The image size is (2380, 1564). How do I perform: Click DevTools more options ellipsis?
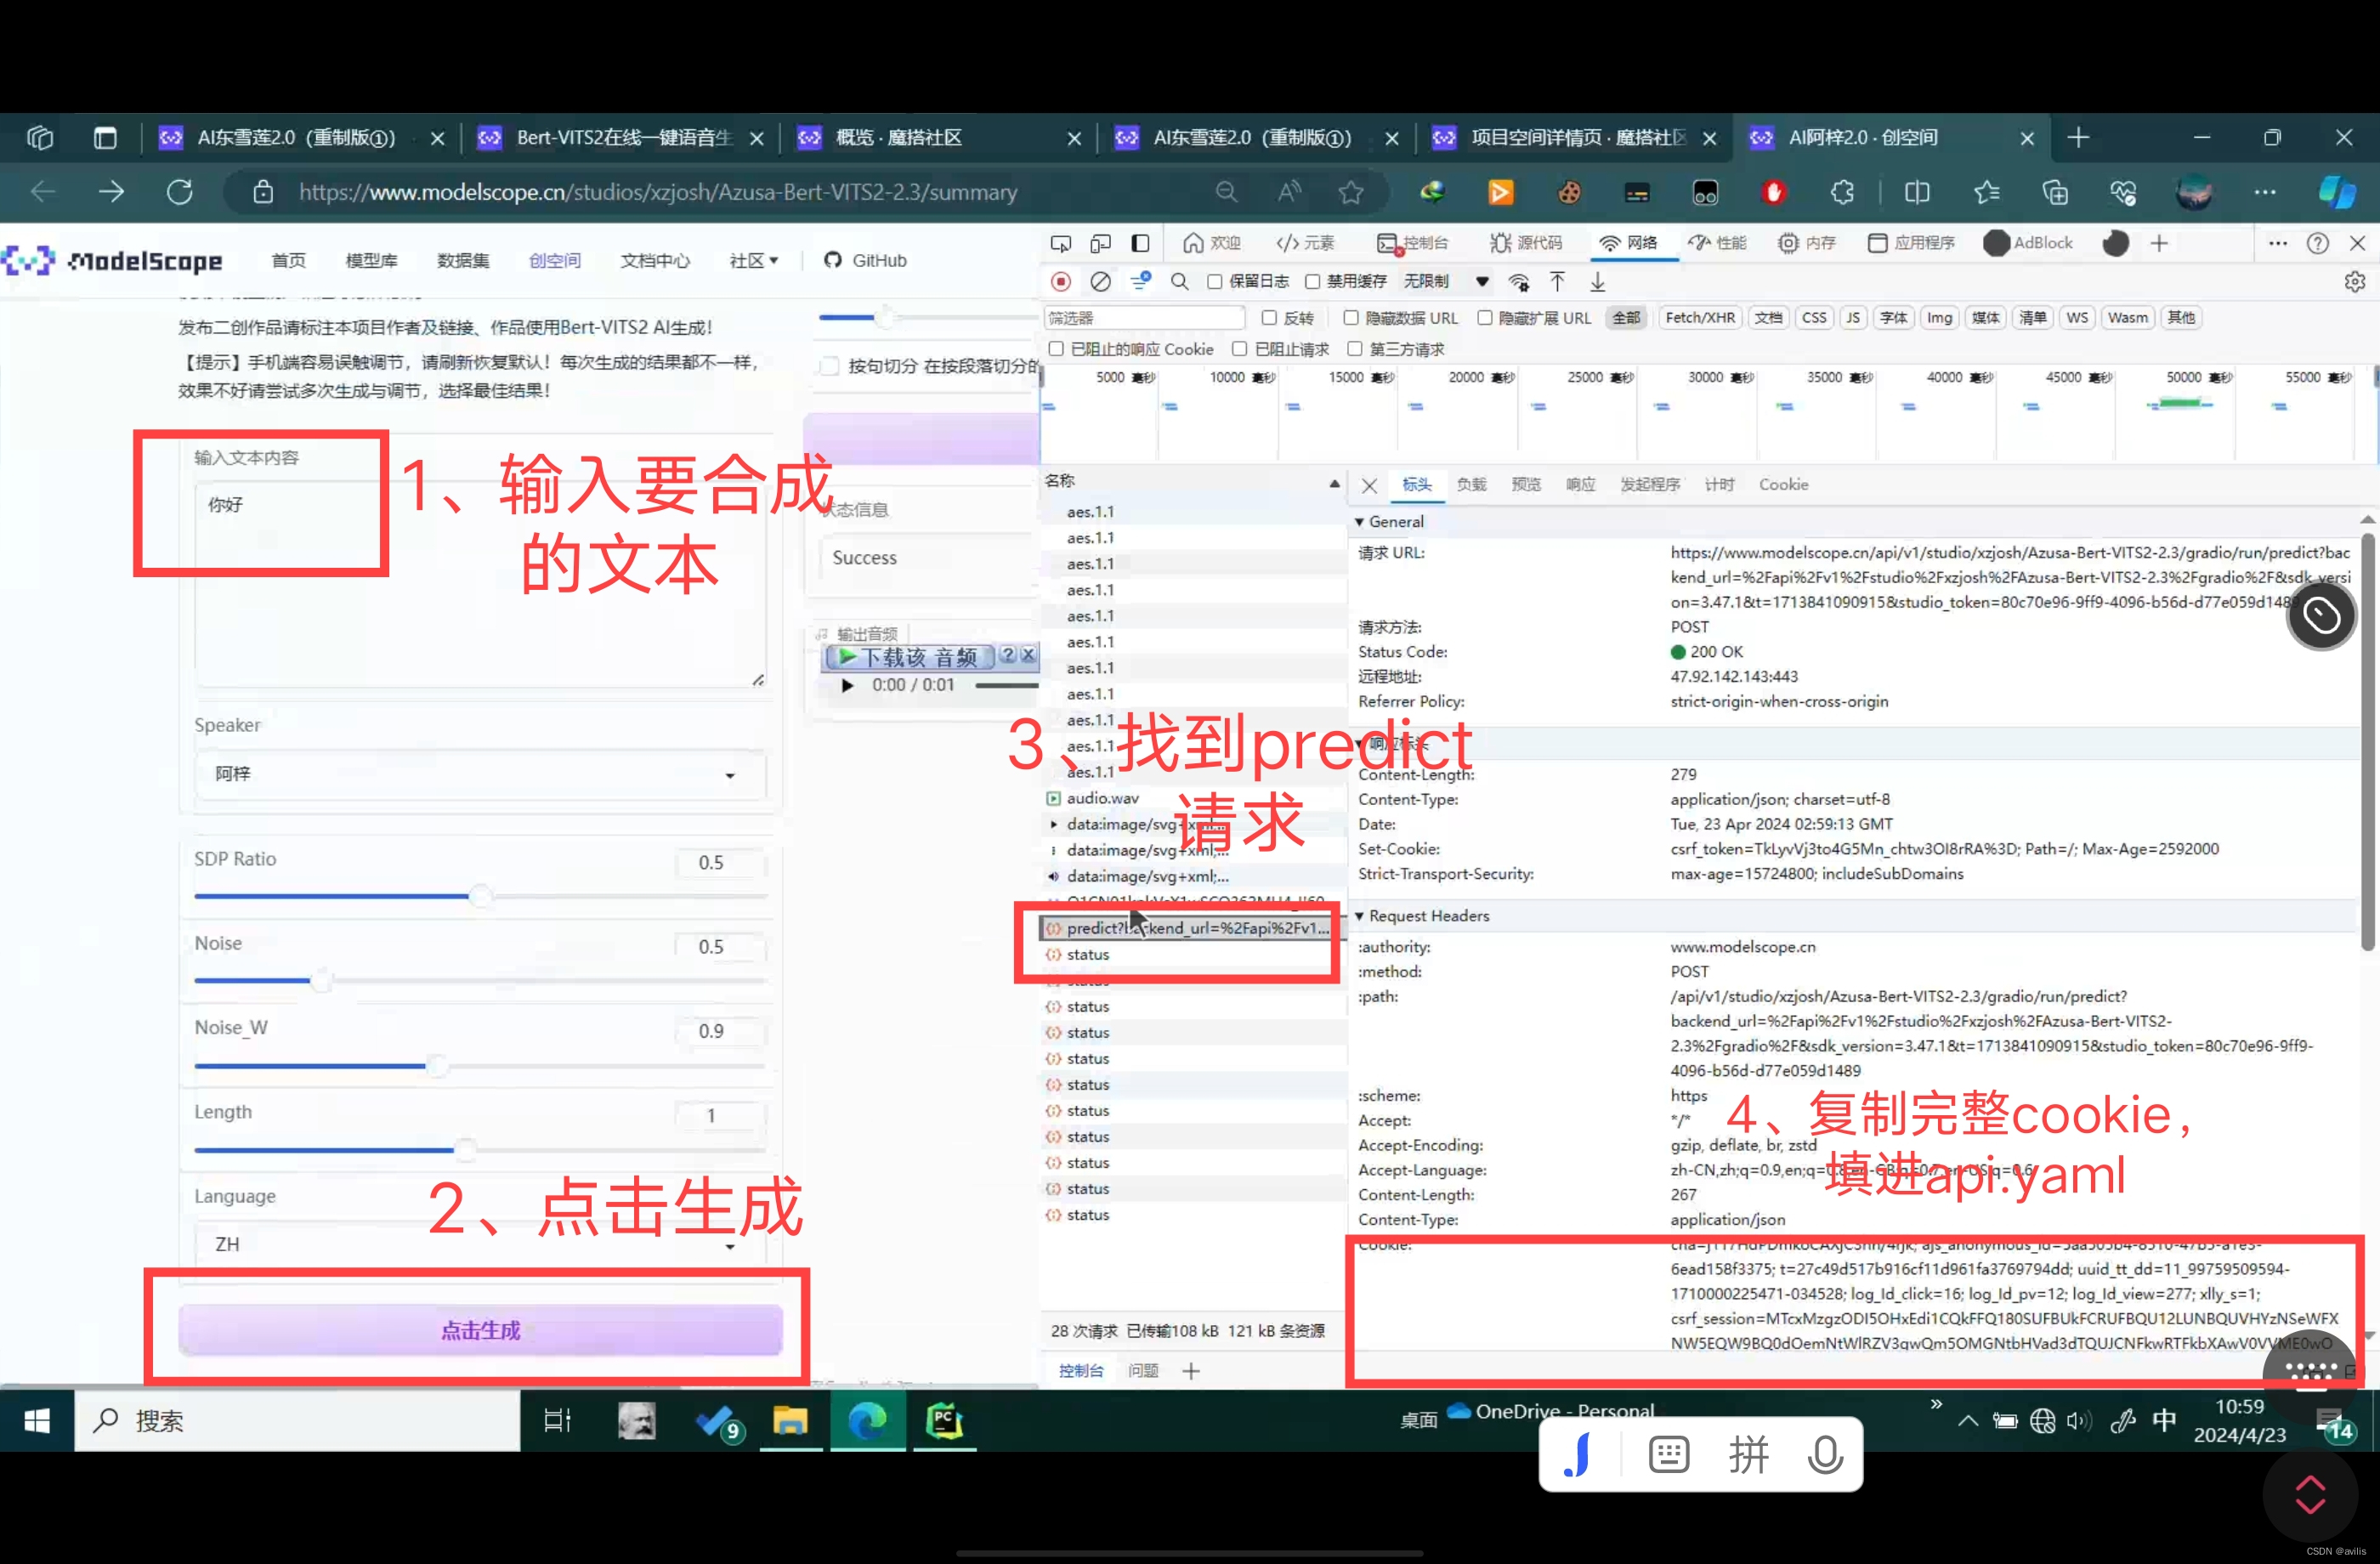point(2277,243)
